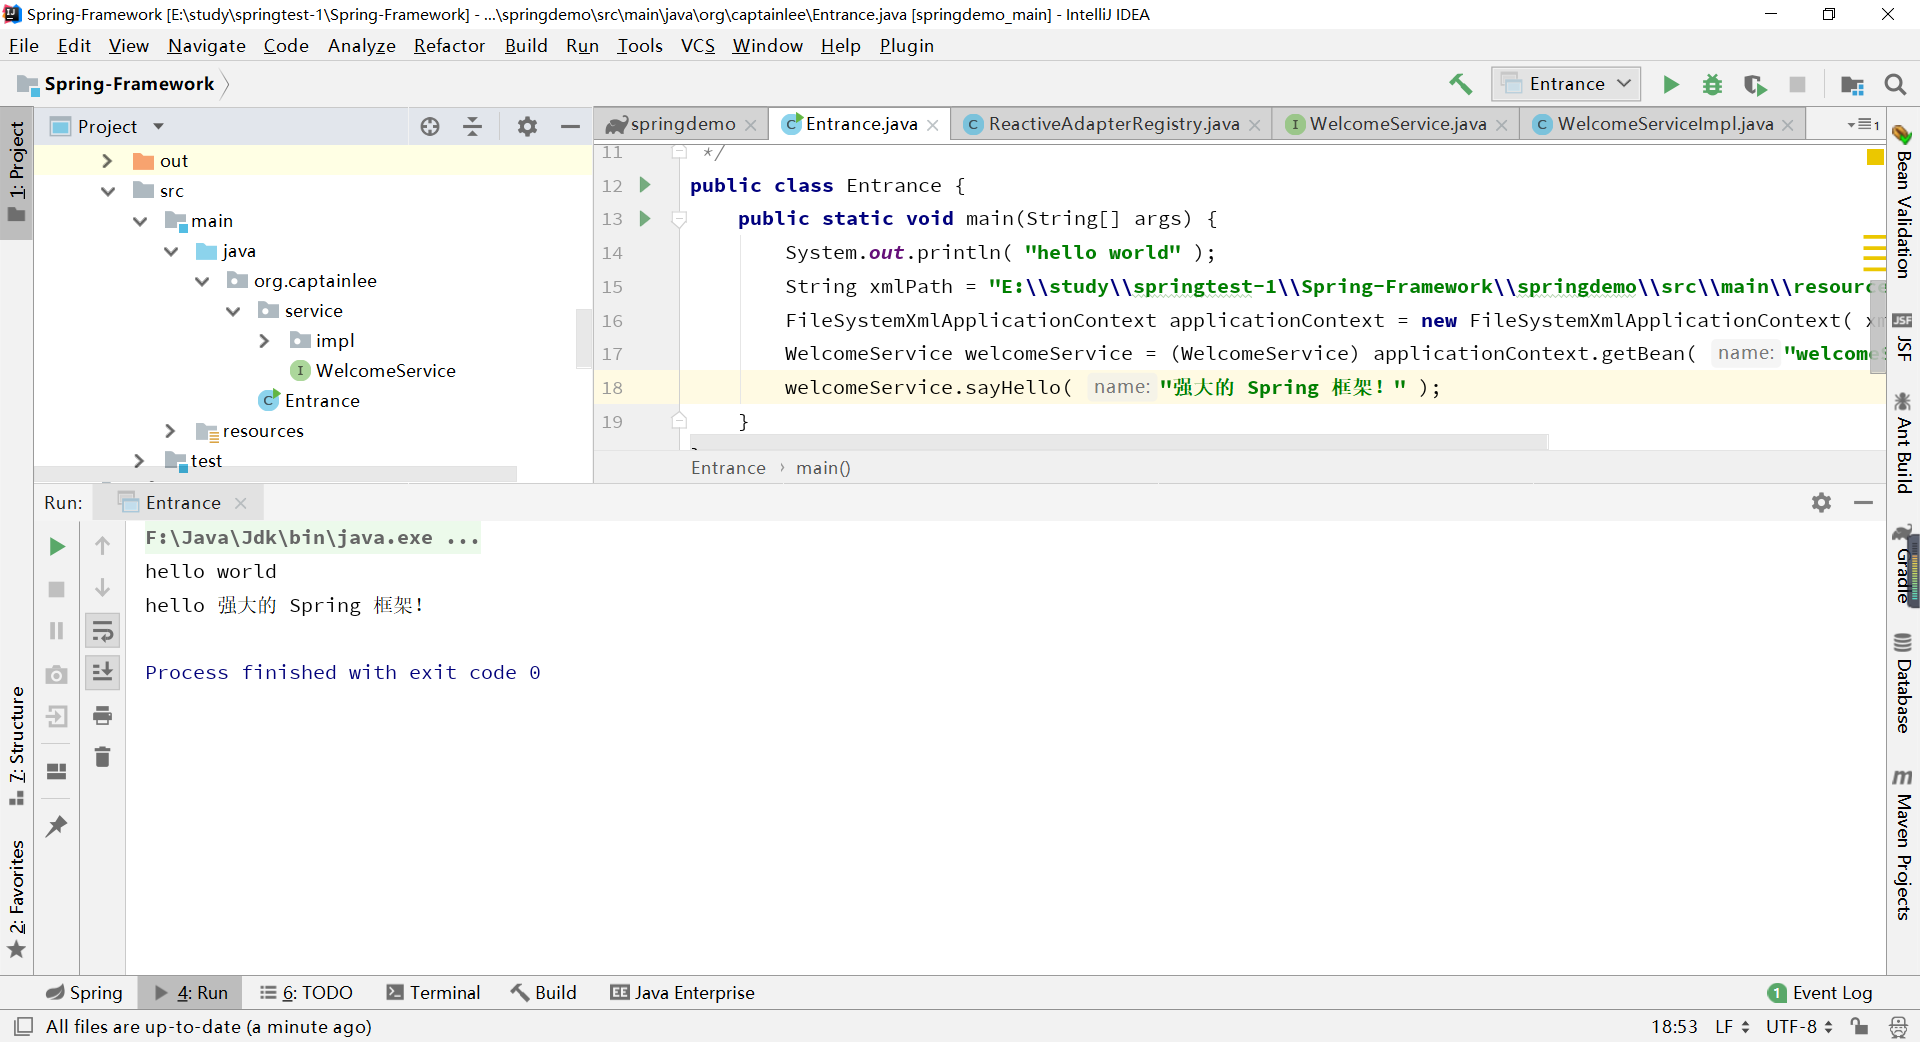This screenshot has height=1042, width=1920.
Task: Switch to the springdemo tab
Action: tap(682, 124)
